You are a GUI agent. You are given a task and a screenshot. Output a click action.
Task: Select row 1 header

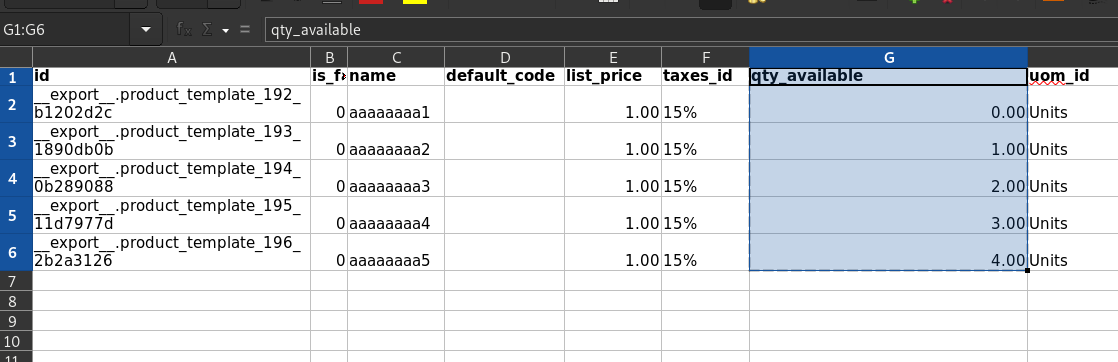16,77
